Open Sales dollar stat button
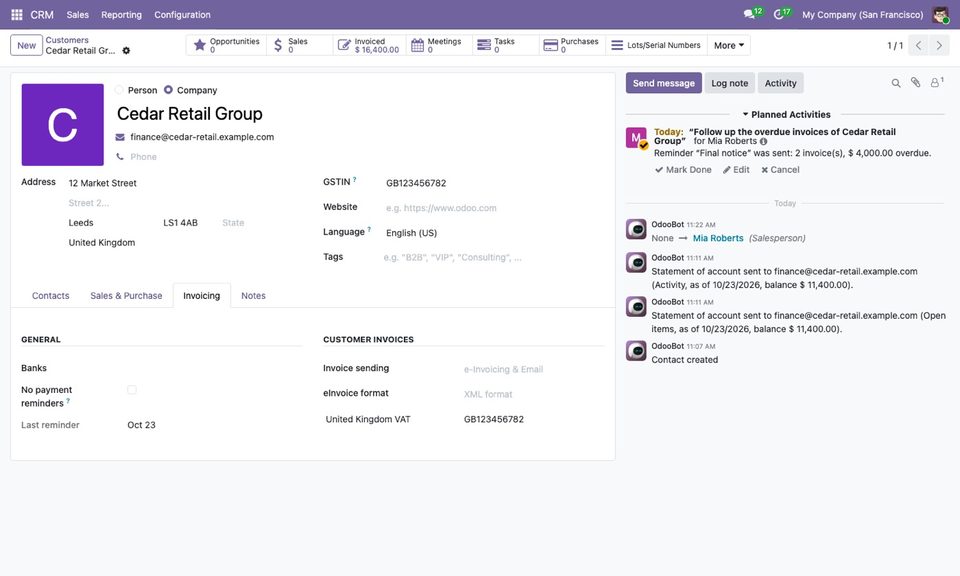Viewport: 960px width, 576px height. click(300, 45)
